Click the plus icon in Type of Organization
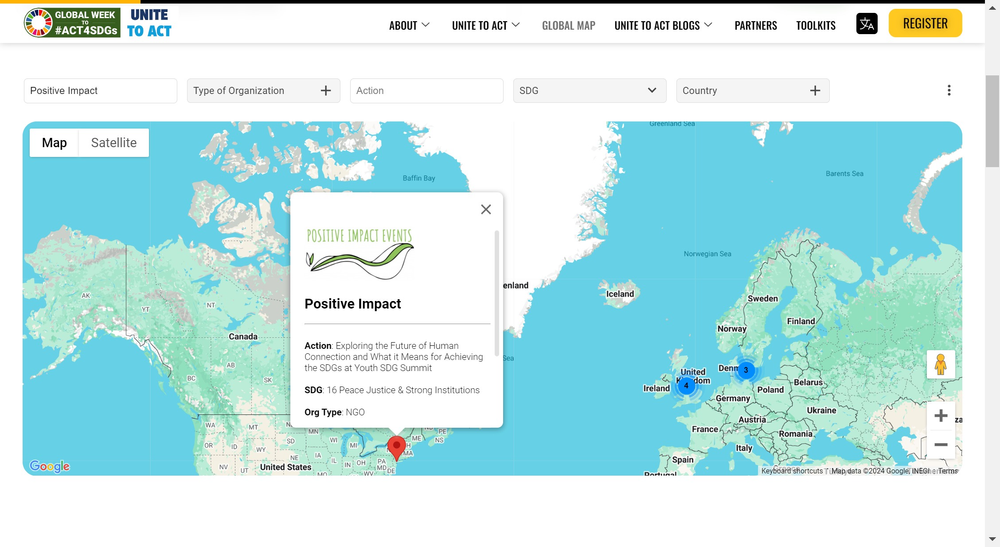1000x547 pixels. point(326,91)
